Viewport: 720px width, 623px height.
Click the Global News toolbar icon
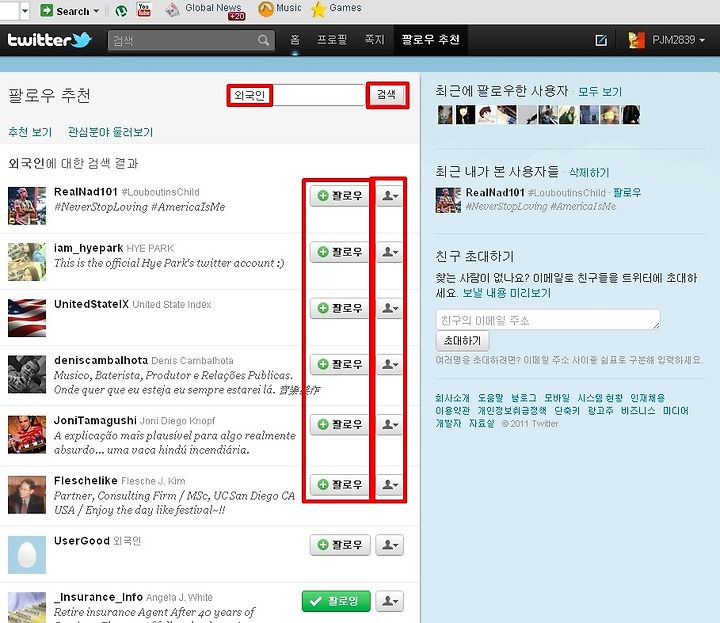pyautogui.click(x=172, y=10)
